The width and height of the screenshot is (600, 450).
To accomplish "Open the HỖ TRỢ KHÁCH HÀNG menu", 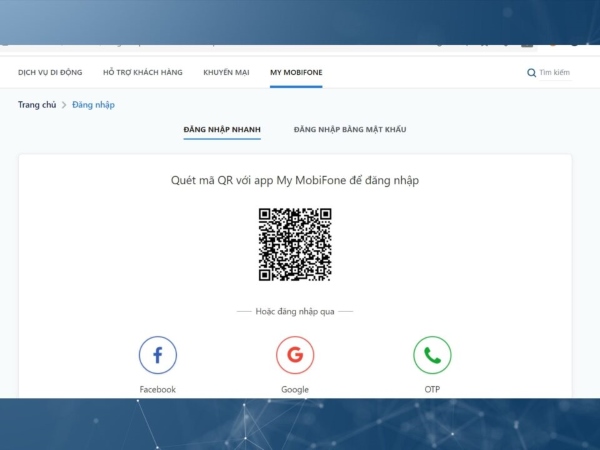I will point(141,73).
